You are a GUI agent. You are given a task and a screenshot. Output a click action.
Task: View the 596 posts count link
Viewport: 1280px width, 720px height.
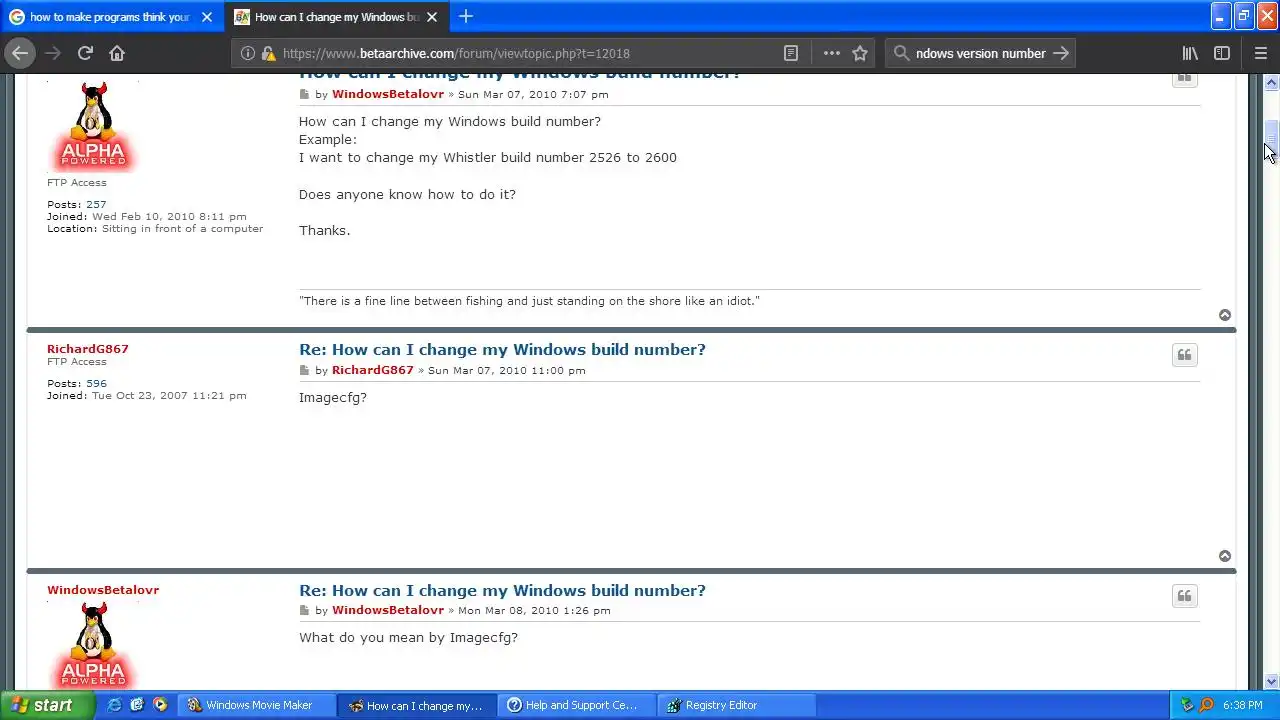point(96,383)
